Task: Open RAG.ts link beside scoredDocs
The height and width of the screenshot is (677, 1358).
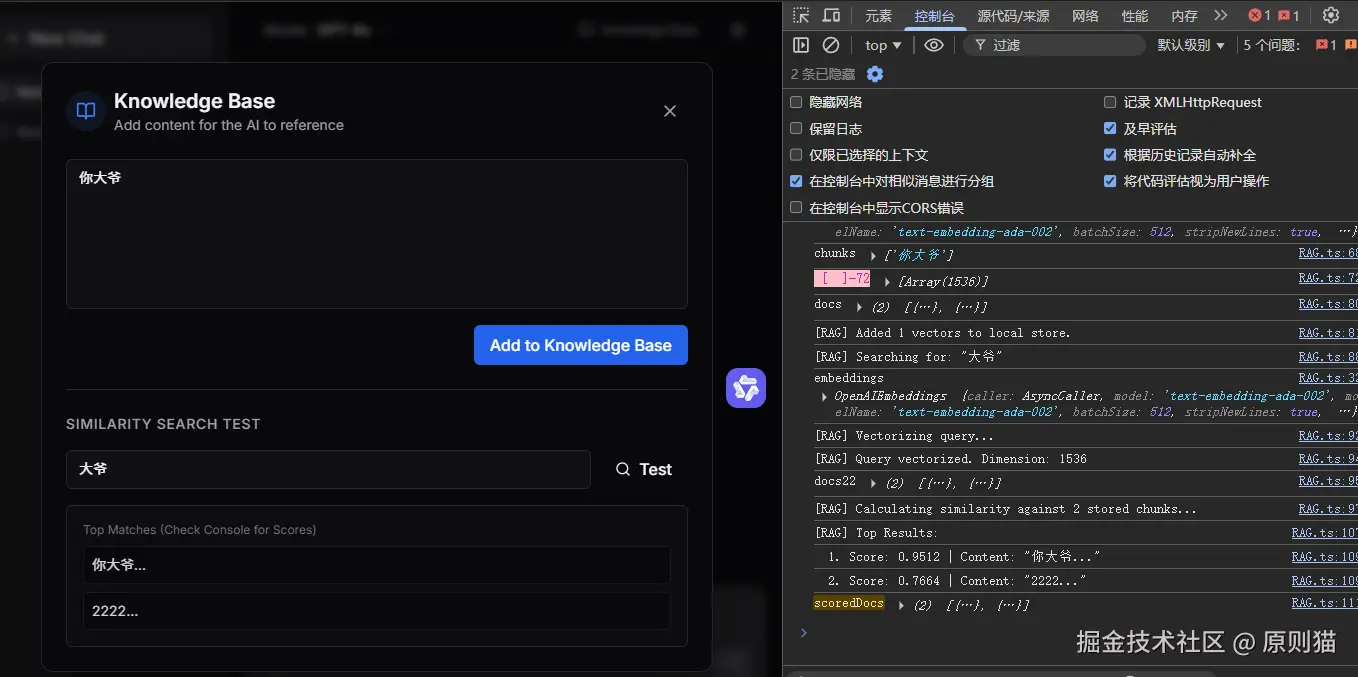Action: (x=1324, y=603)
